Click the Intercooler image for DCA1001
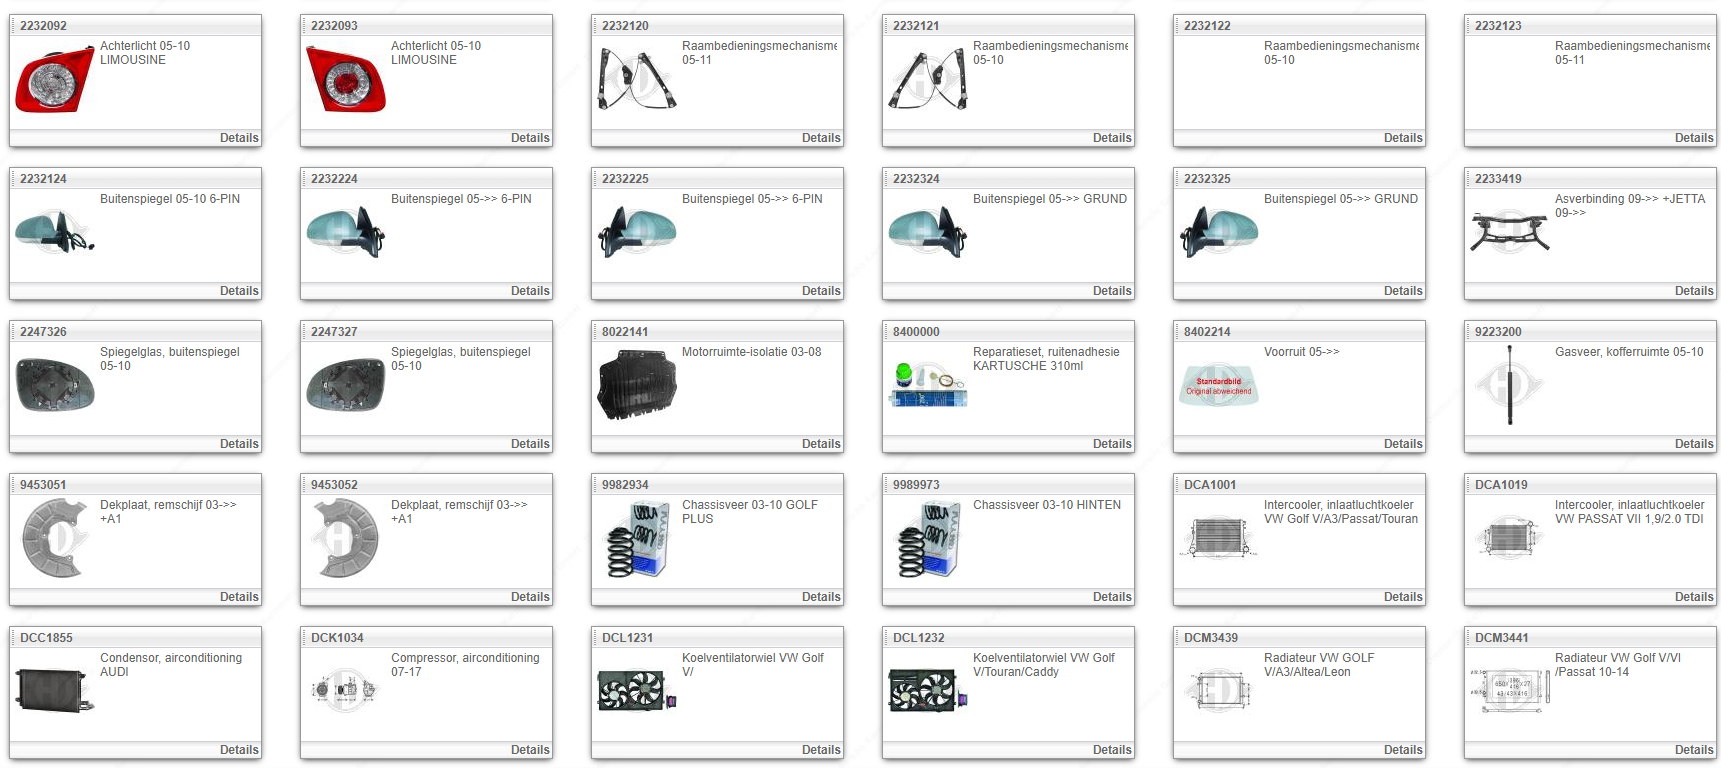The height and width of the screenshot is (768, 1721). click(1219, 538)
